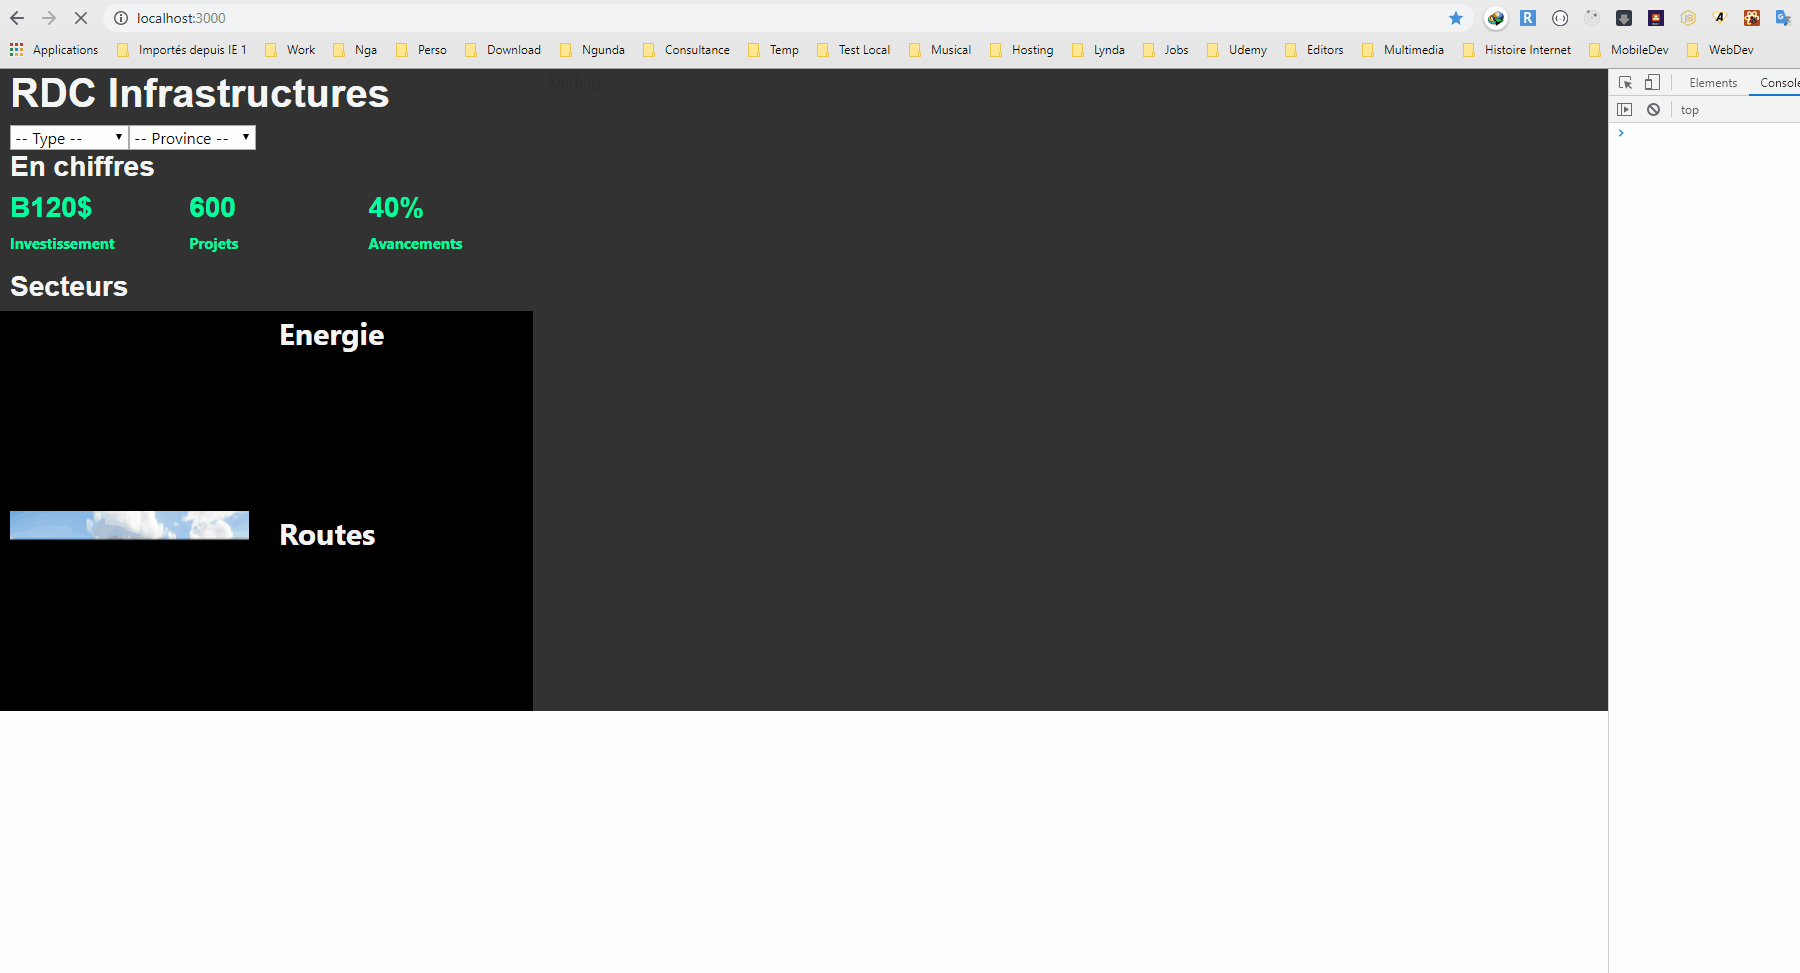Click the Routes sector heading
Viewport: 1800px width, 973px height.
point(328,535)
